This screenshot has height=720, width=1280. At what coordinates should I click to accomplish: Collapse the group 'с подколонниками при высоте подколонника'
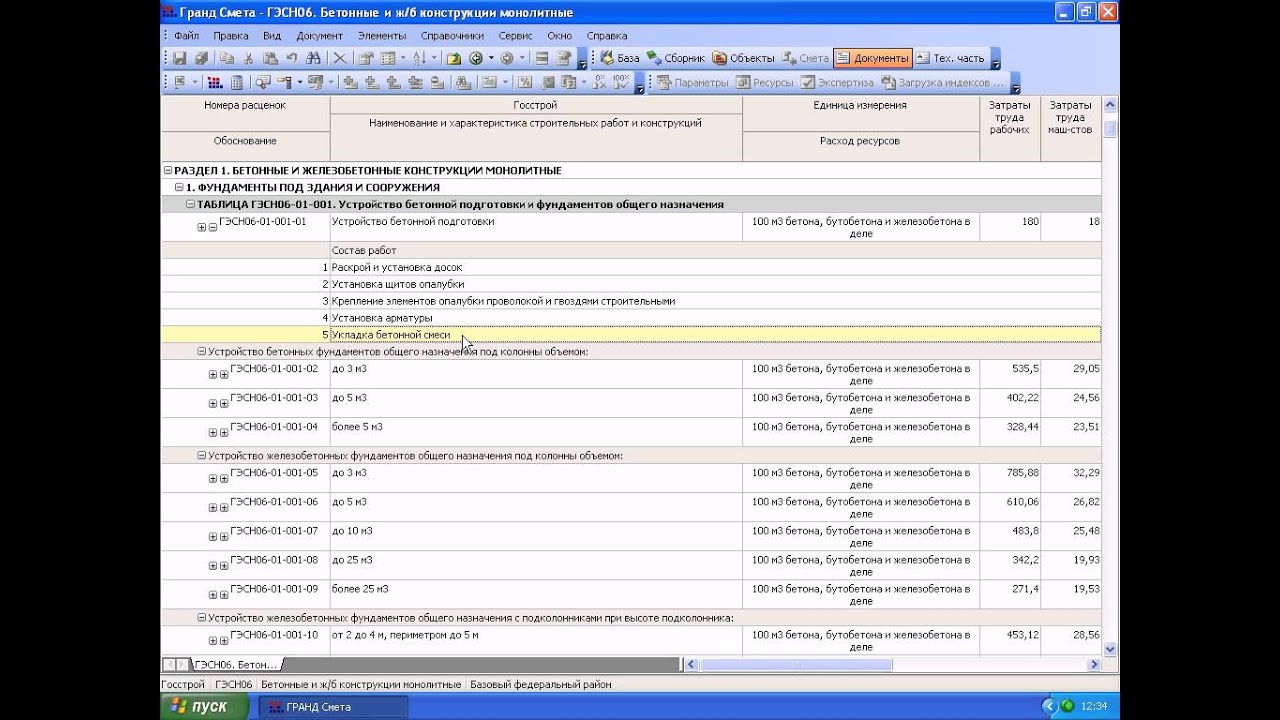coord(201,618)
